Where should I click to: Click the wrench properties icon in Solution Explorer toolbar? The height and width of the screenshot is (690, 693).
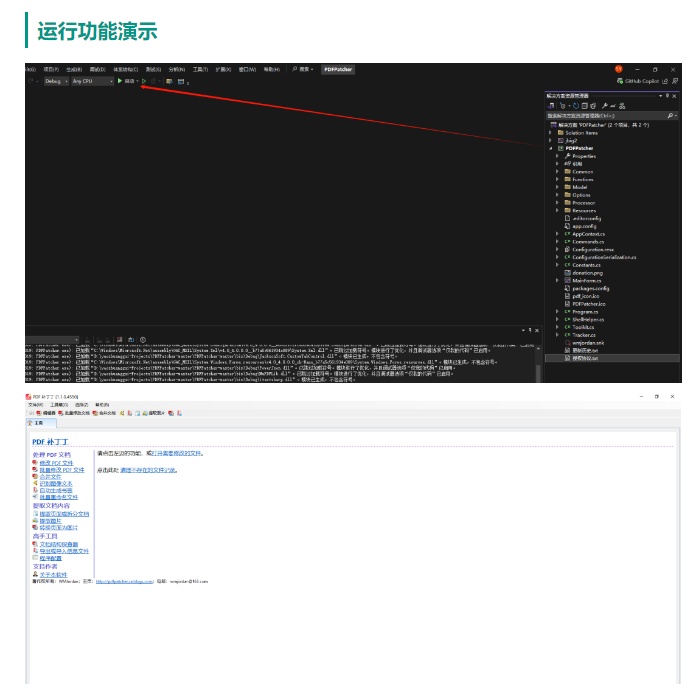click(605, 106)
